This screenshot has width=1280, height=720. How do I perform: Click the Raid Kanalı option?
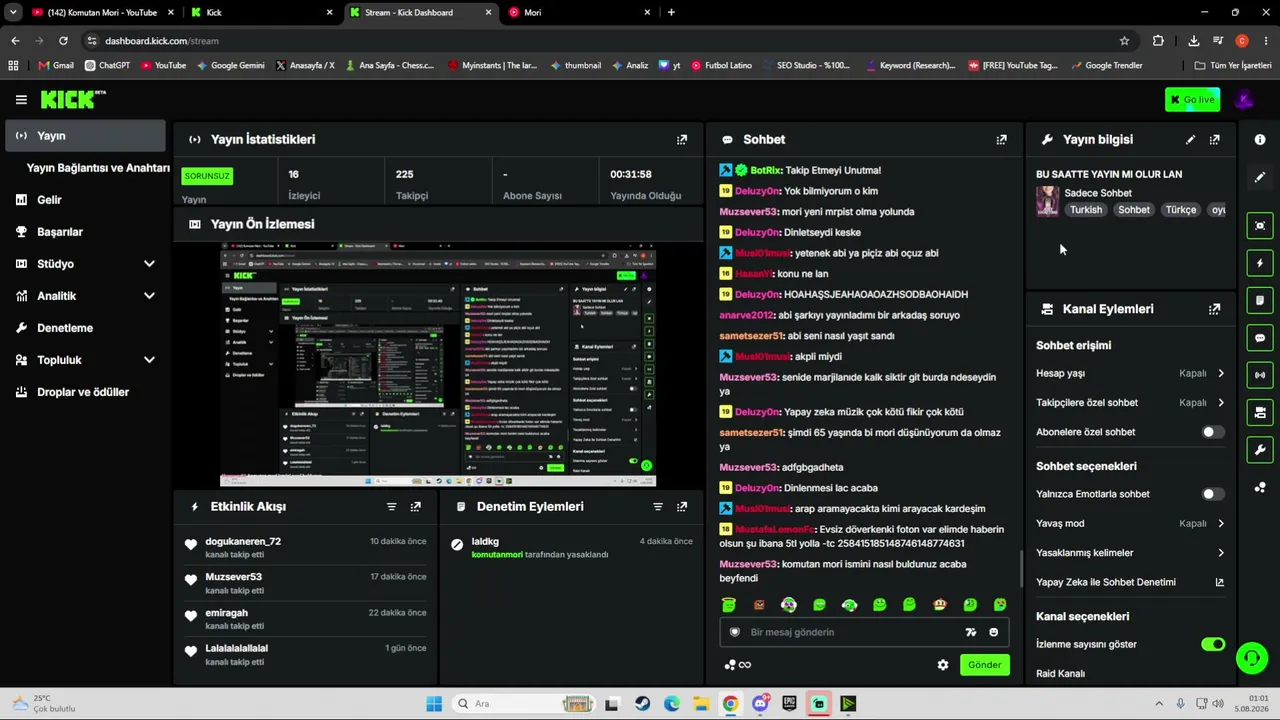(x=1060, y=674)
